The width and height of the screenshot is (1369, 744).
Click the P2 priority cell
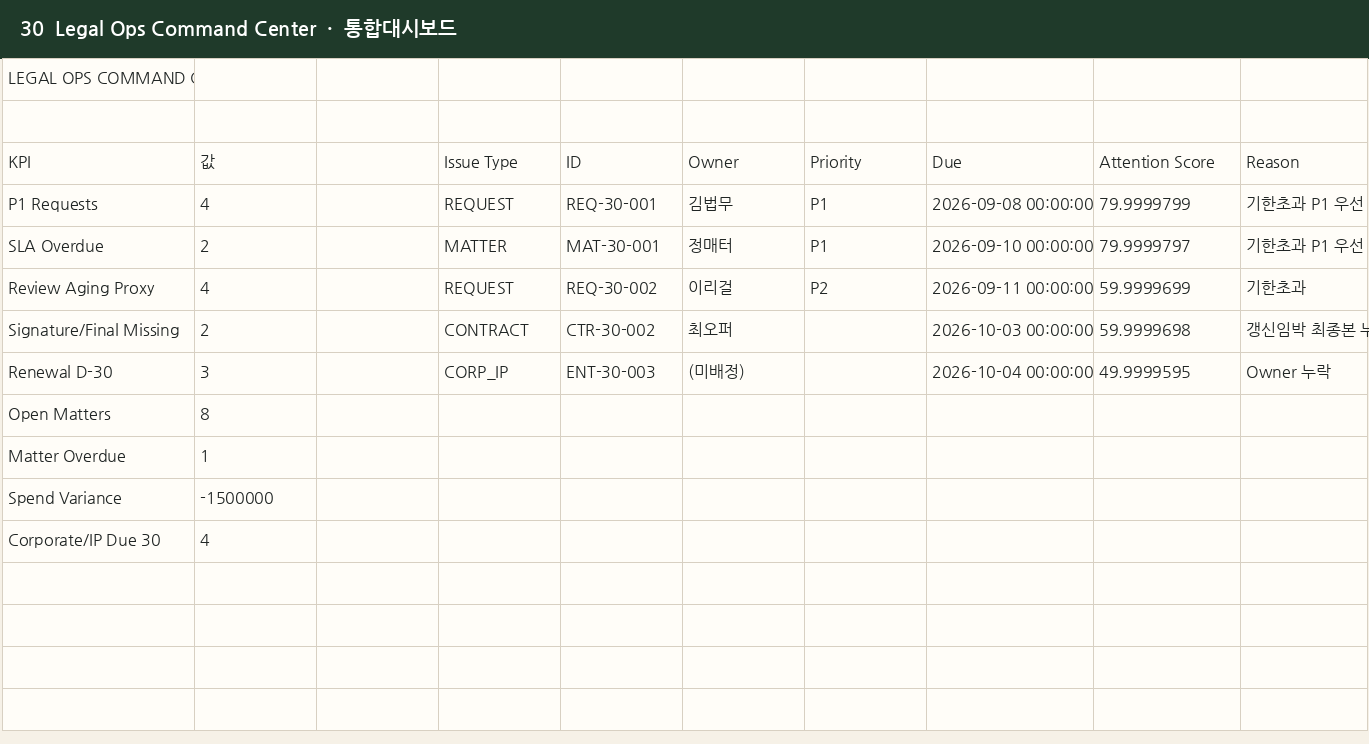[865, 289]
